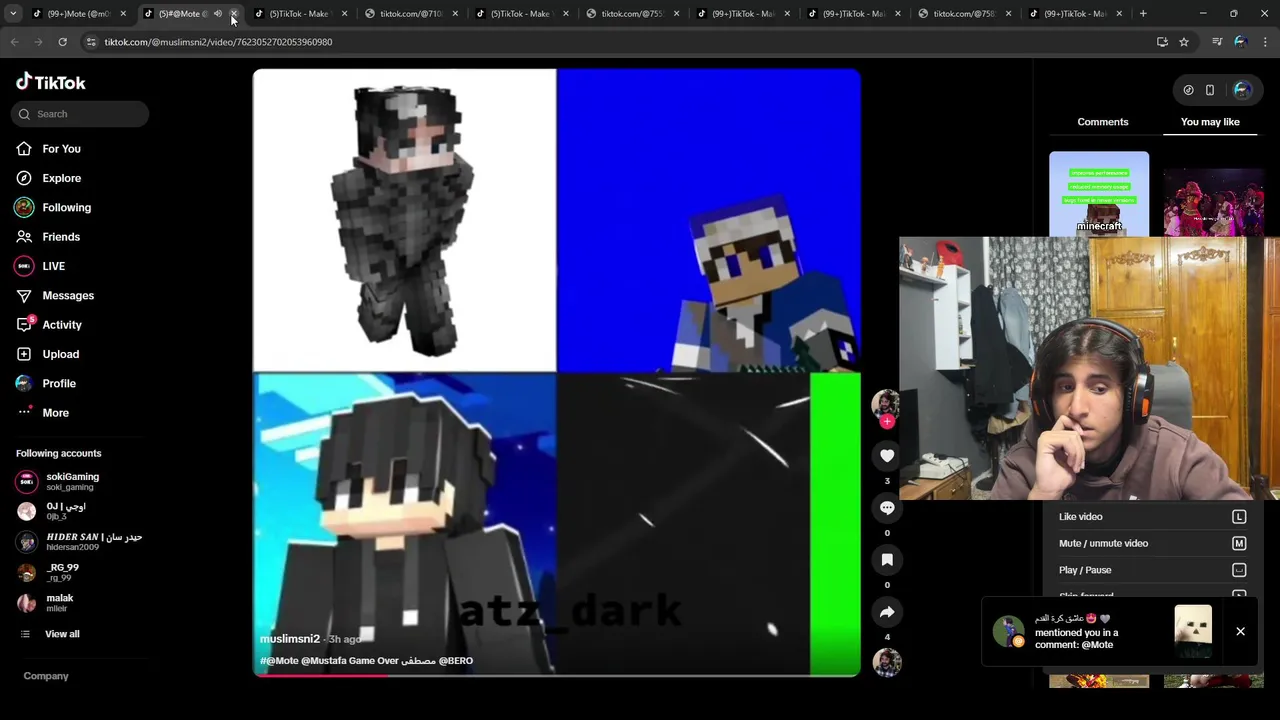View site information icon in the address bar

click(x=91, y=42)
